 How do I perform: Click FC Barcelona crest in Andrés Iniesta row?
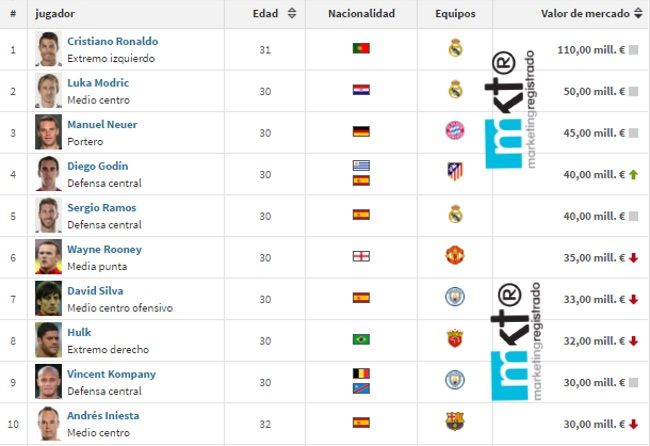click(x=455, y=421)
